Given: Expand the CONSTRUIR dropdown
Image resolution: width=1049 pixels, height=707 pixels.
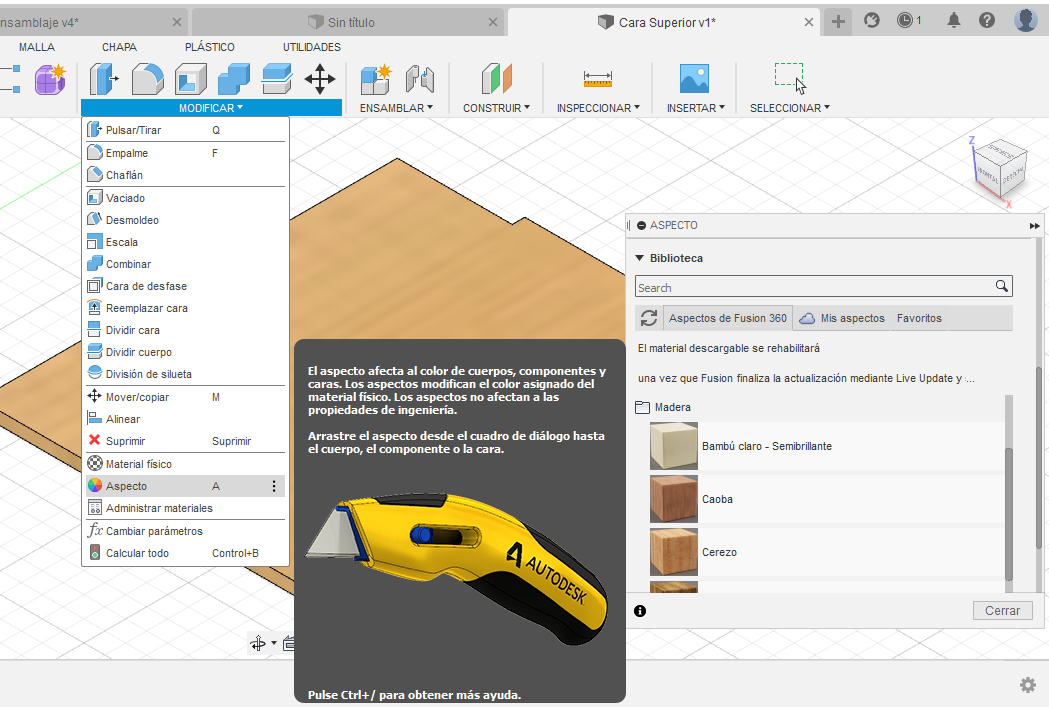Looking at the screenshot, I should click(x=496, y=108).
